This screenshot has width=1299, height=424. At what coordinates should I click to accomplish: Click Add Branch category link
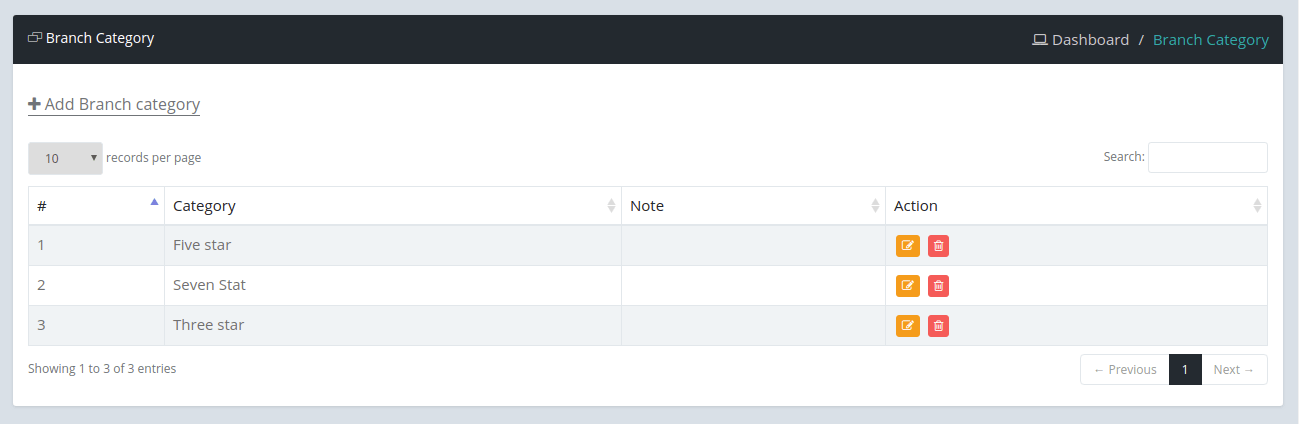tap(122, 104)
